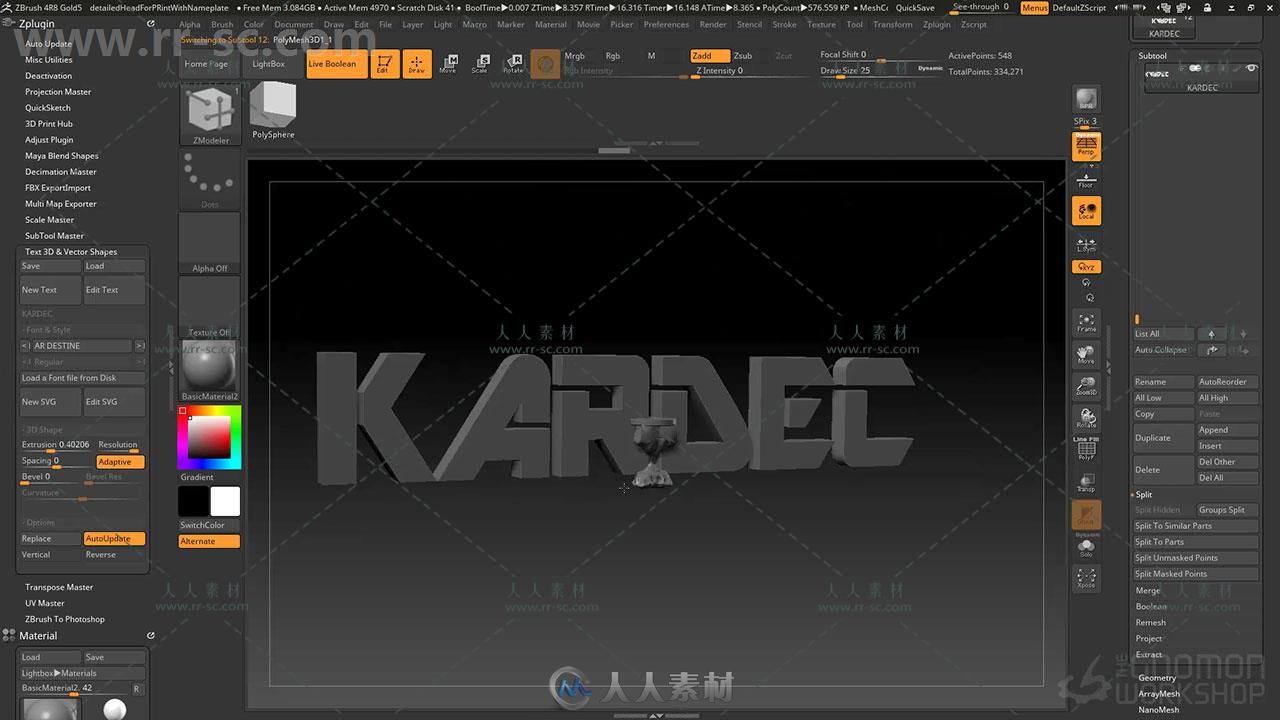Select the Move transform icon
Viewport: 1280px width, 720px height.
(x=448, y=64)
